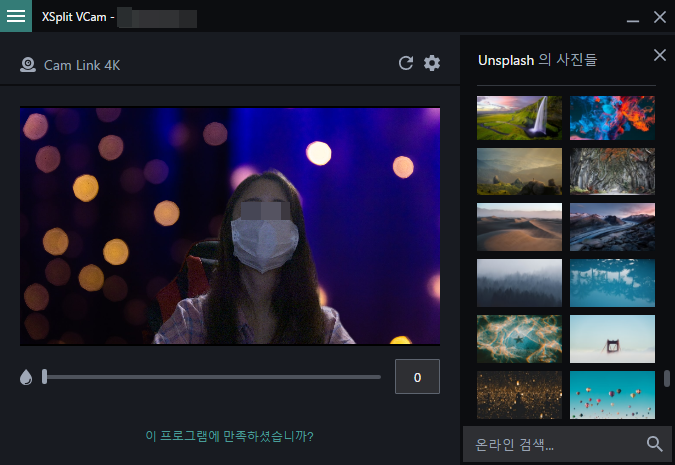Click the blur droplet icon
This screenshot has height=465, width=675.
[26, 377]
